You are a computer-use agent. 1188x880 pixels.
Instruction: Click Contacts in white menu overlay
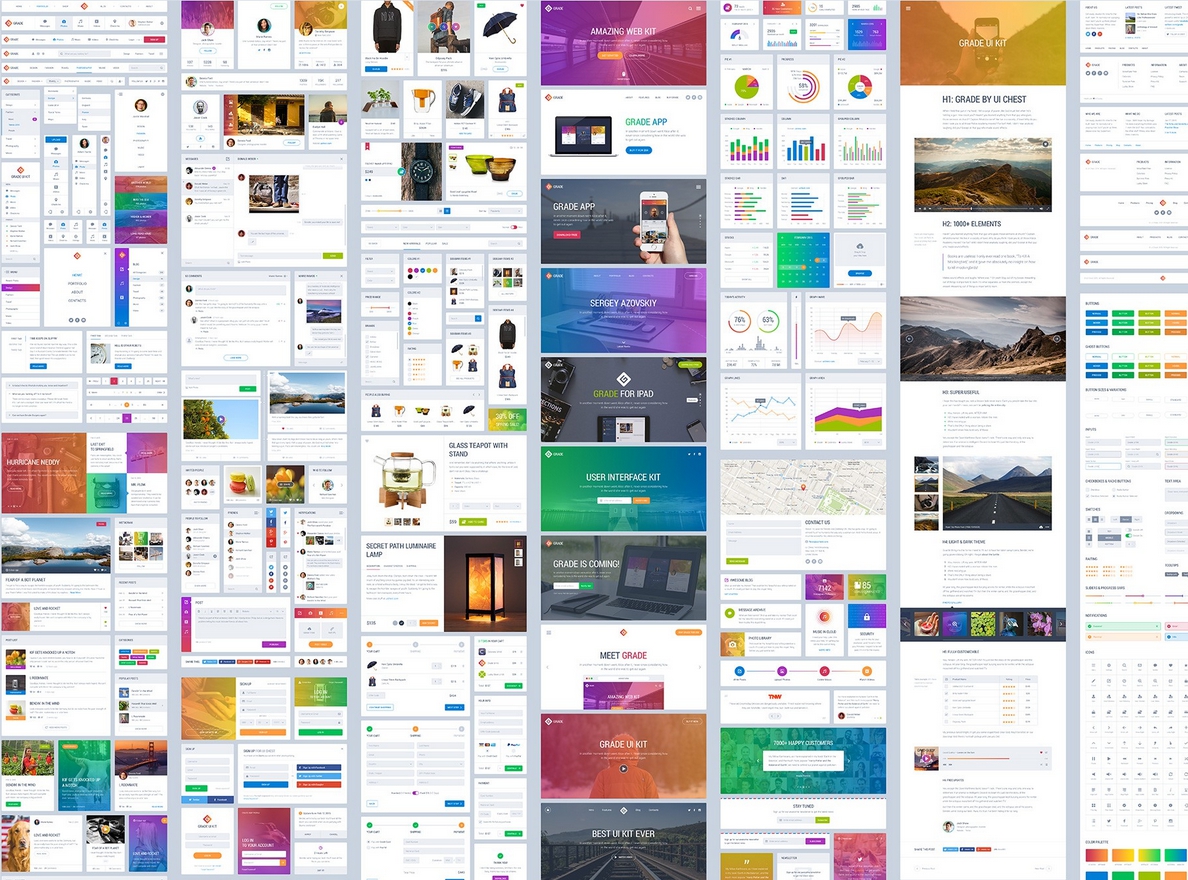click(x=77, y=300)
